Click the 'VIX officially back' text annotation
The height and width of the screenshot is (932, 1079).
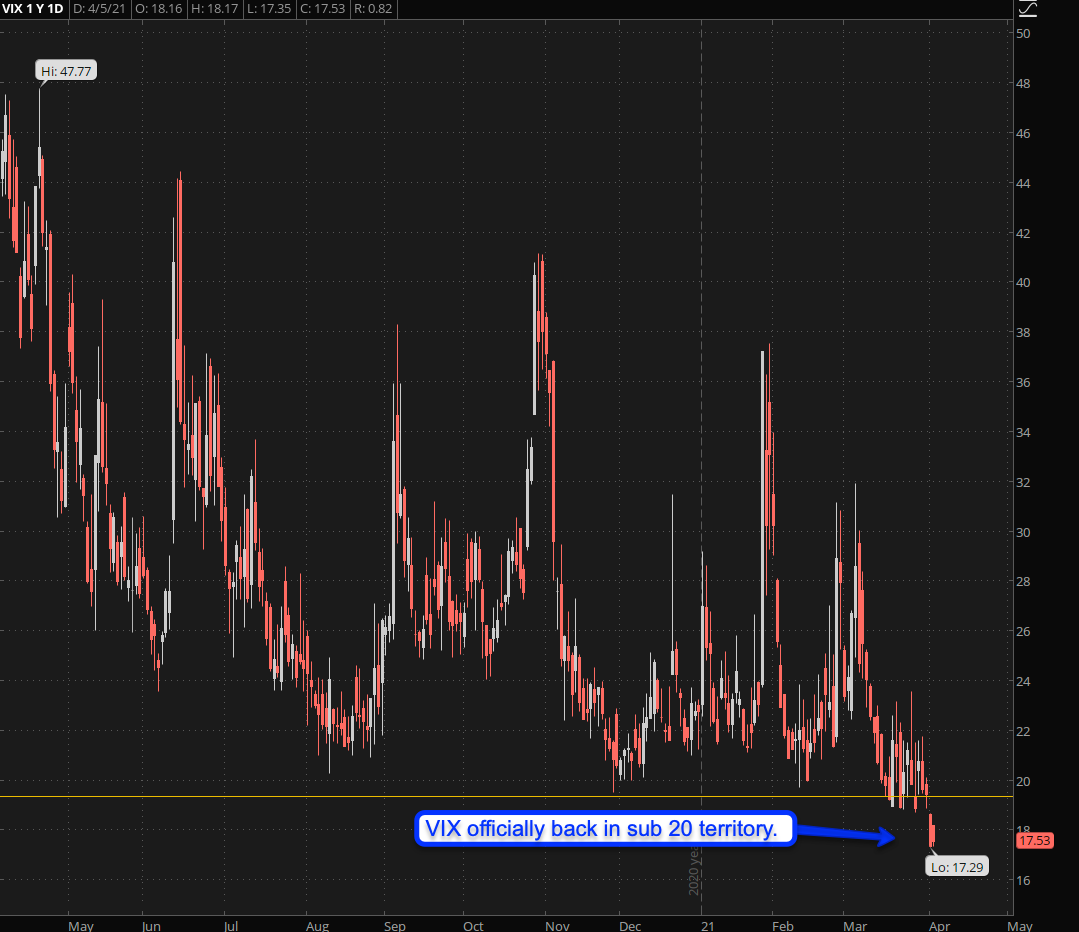pos(604,828)
